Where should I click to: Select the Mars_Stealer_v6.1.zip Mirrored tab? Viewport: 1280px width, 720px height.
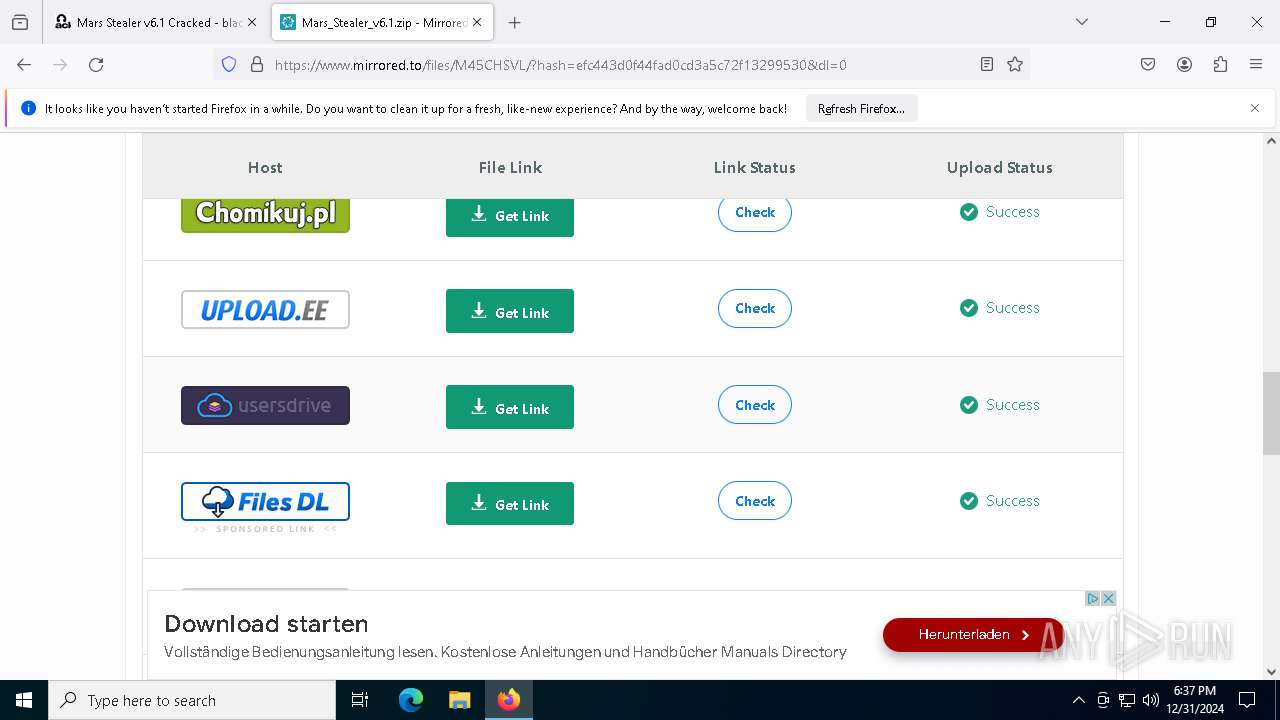(x=383, y=22)
